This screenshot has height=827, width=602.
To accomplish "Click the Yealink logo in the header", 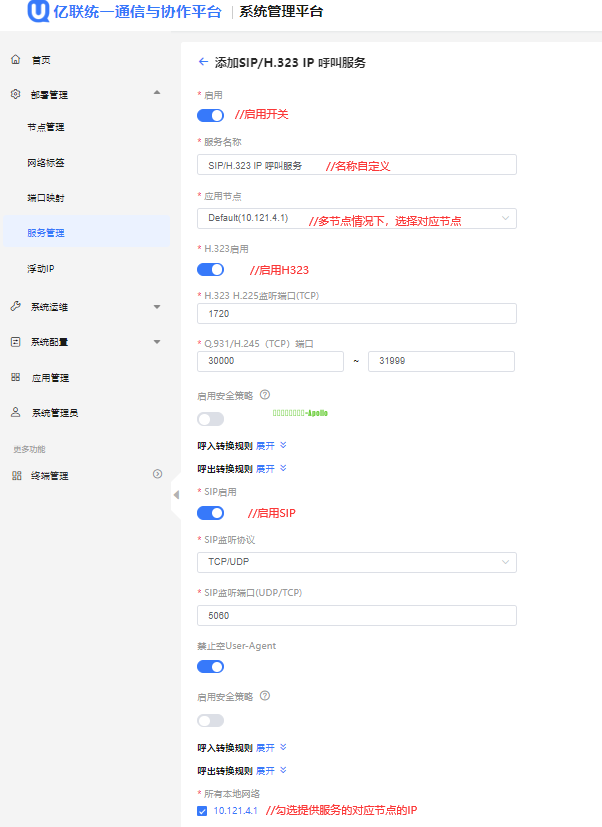I will point(40,13).
